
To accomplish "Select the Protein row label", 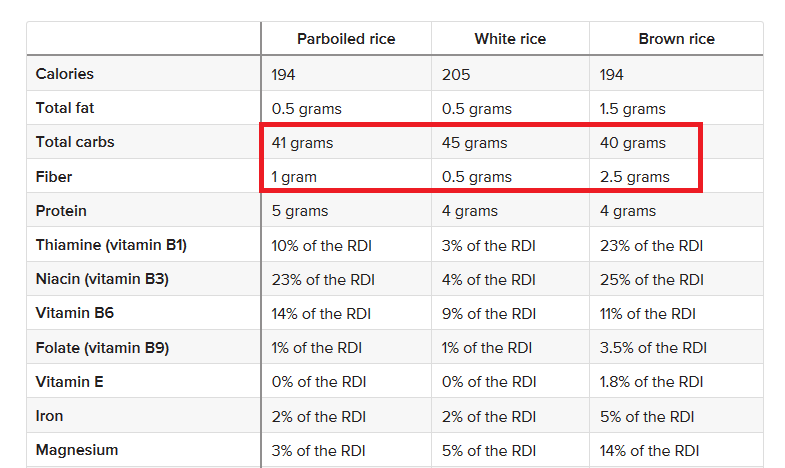I will point(61,211).
